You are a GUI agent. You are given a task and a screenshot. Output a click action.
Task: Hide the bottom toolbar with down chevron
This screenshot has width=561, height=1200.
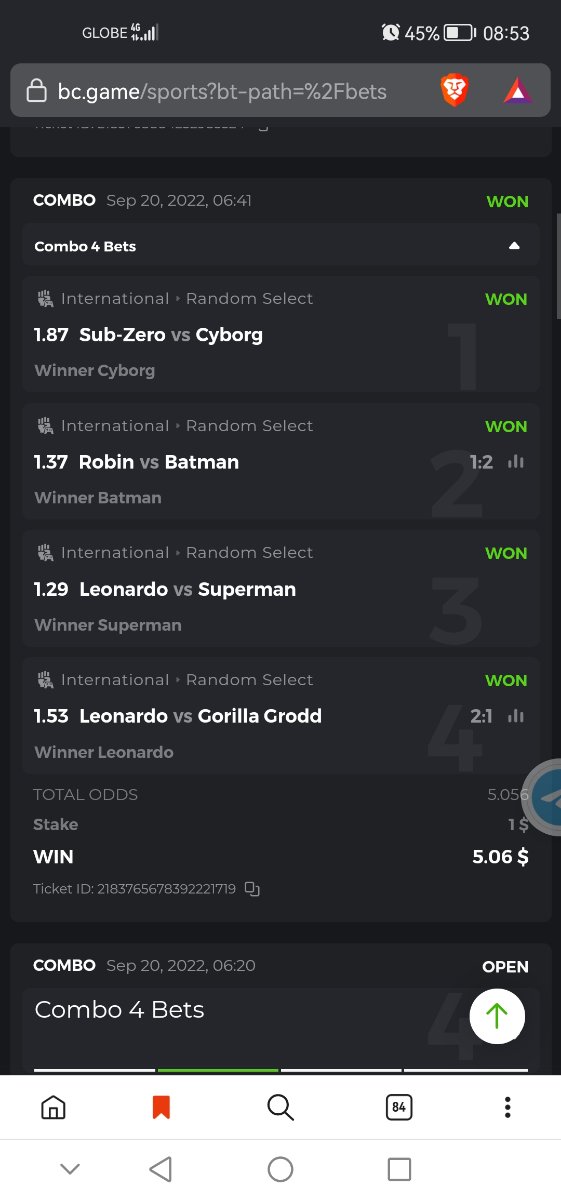click(70, 1169)
